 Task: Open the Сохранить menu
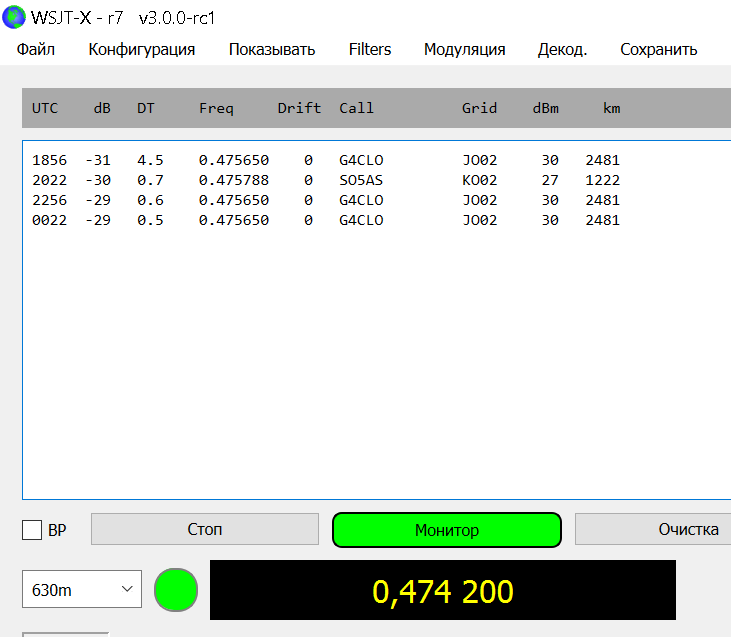[658, 49]
